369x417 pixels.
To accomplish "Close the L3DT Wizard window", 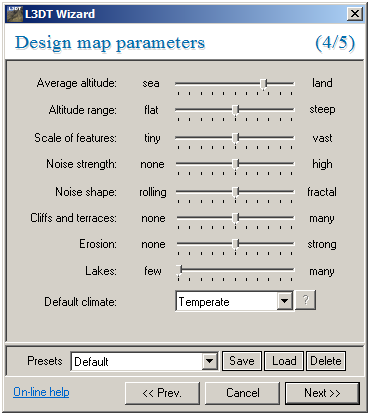I will pyautogui.click(x=354, y=14).
